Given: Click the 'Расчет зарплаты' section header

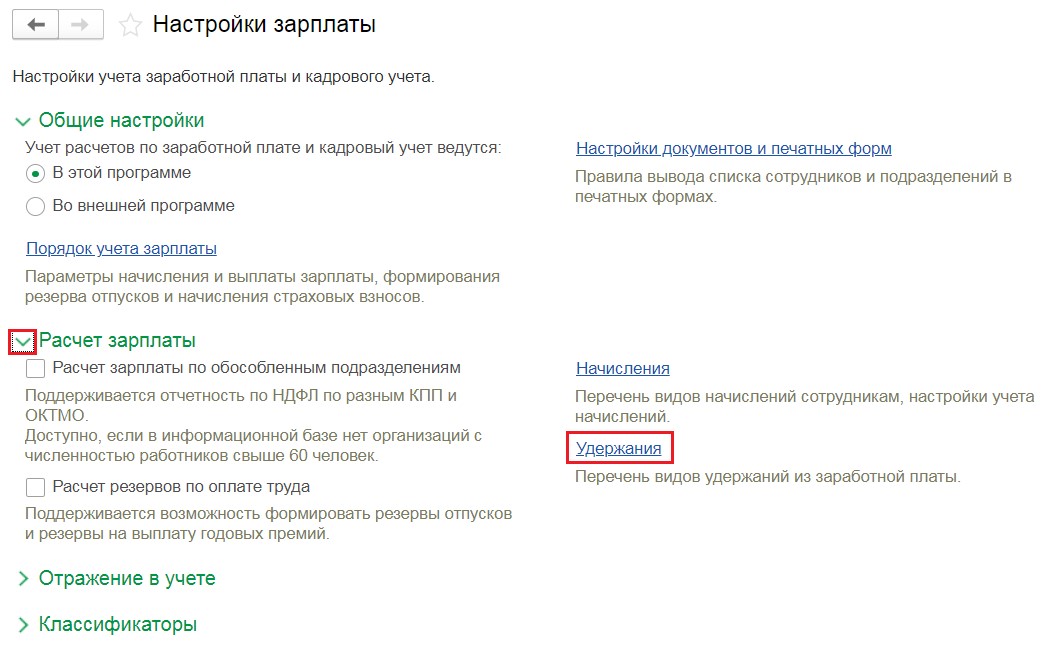Looking at the screenshot, I should coord(117,341).
